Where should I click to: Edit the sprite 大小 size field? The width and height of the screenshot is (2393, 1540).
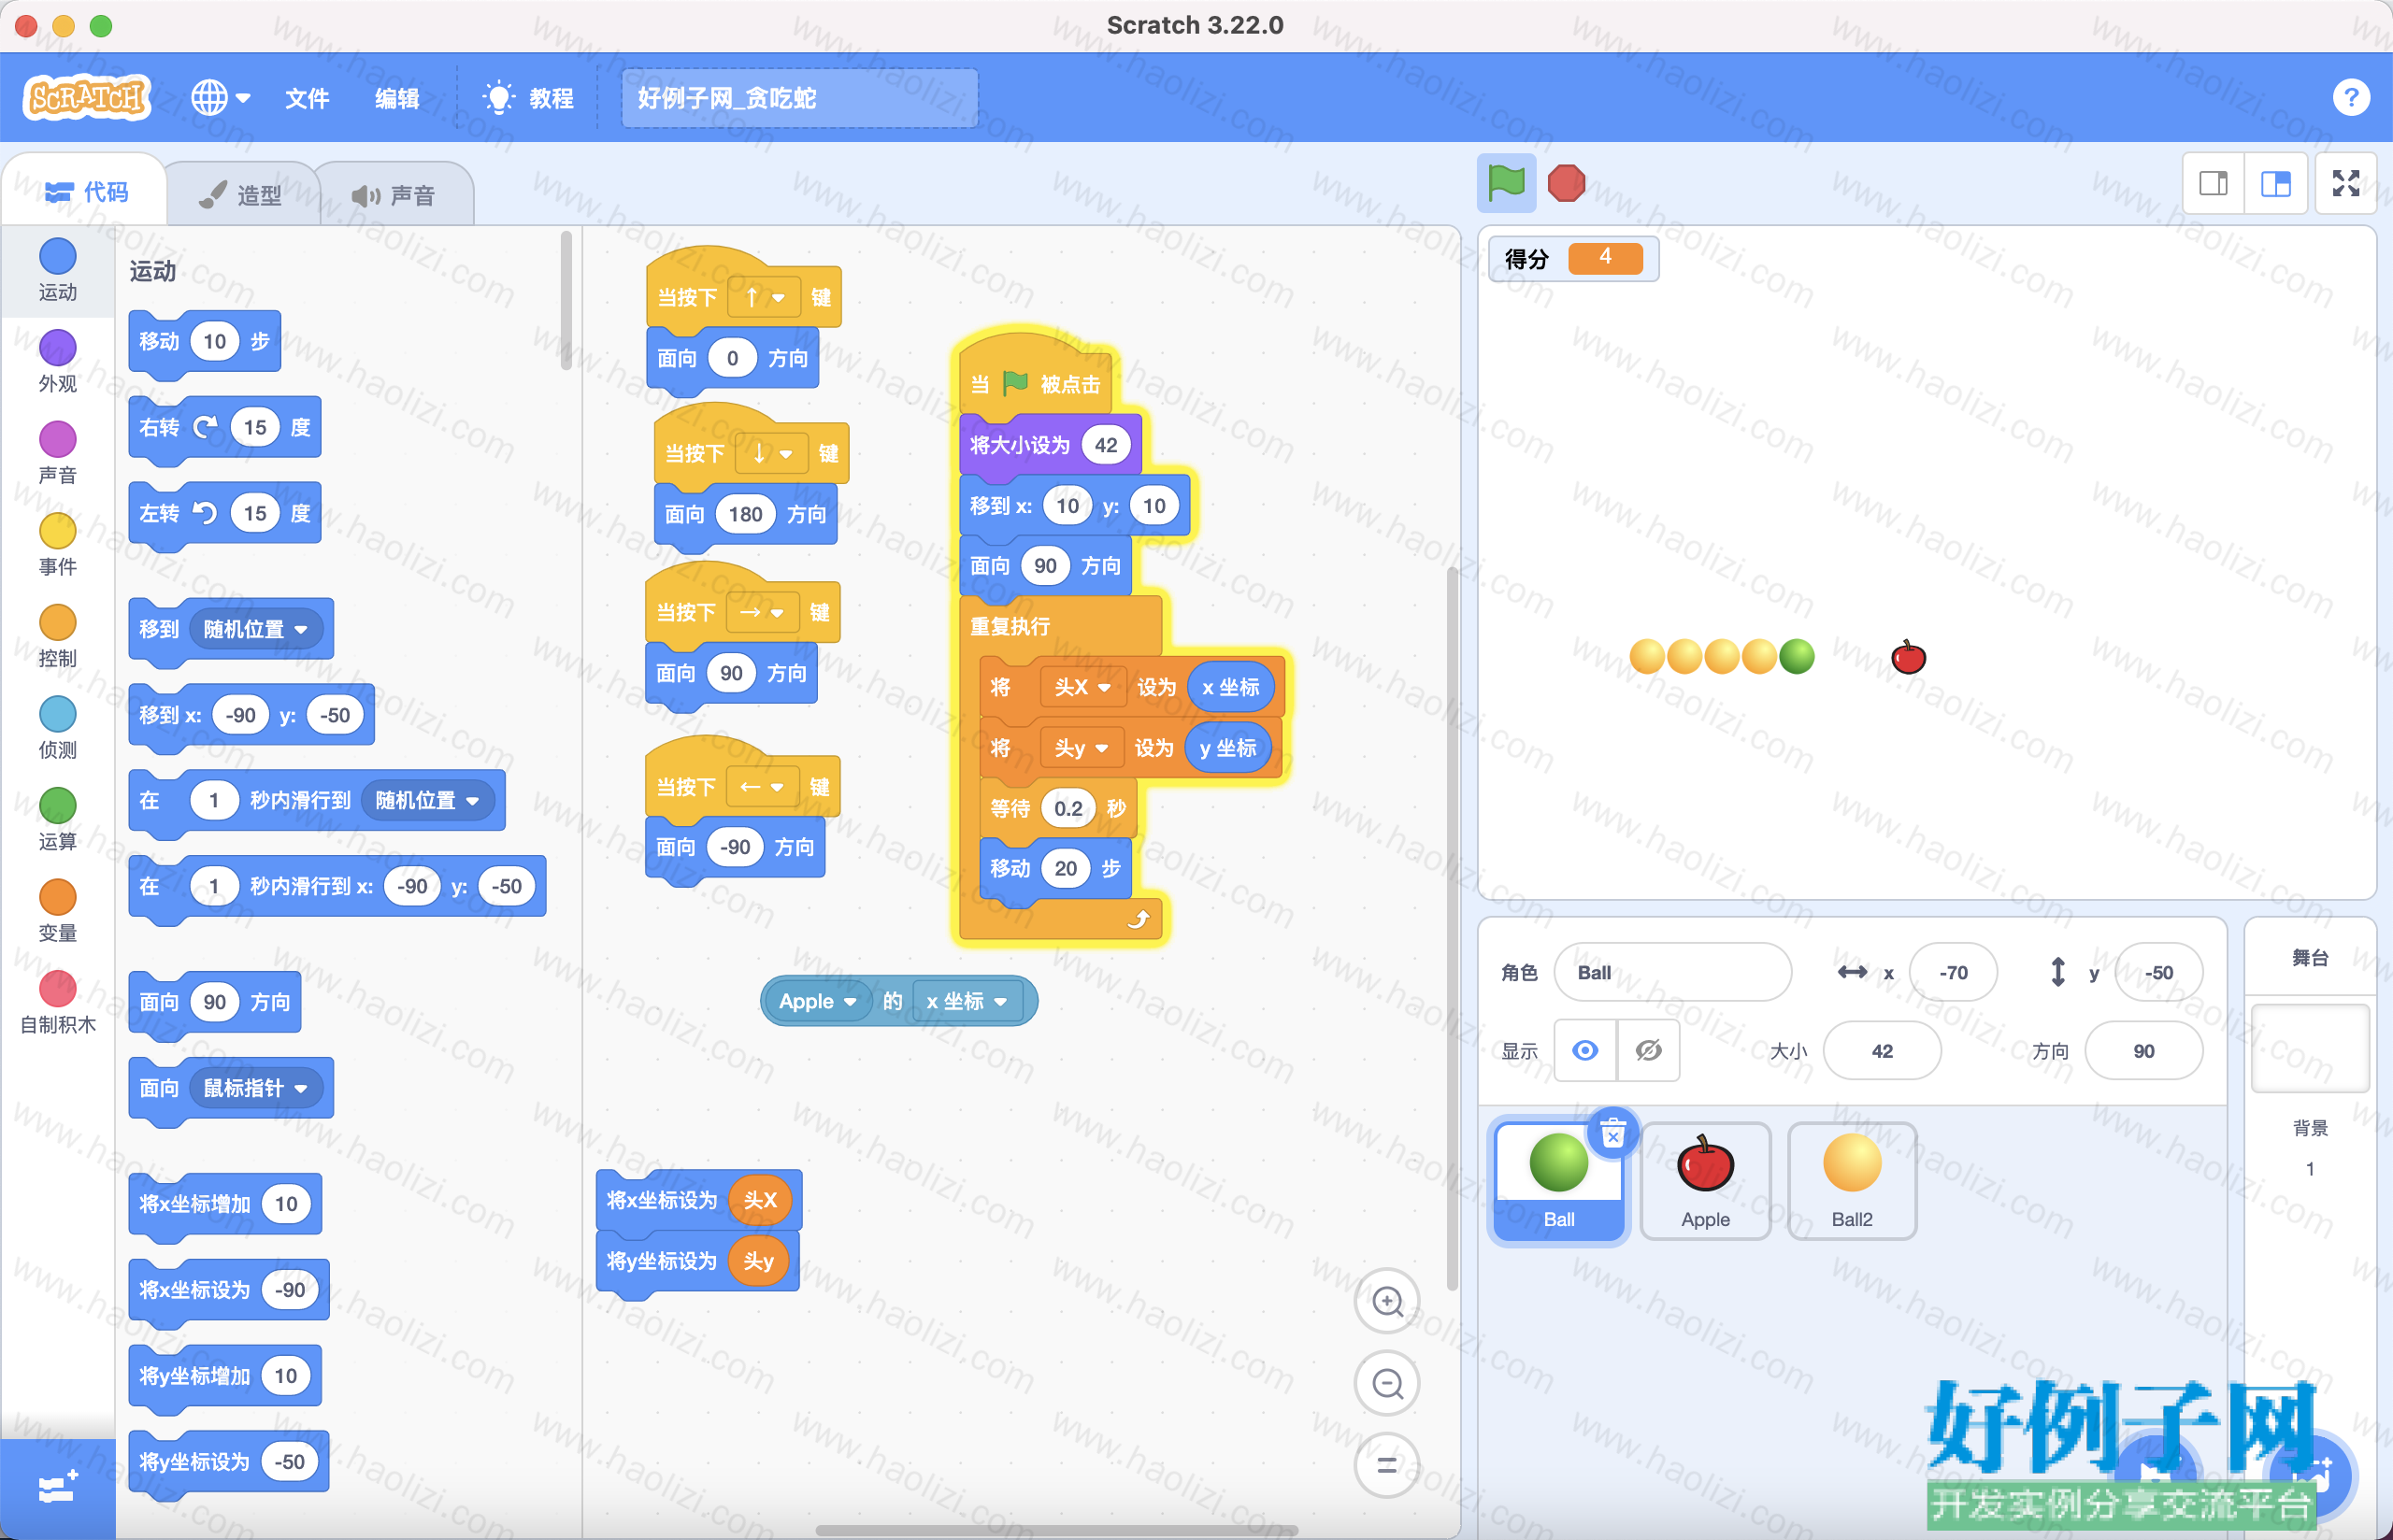tap(1882, 1050)
